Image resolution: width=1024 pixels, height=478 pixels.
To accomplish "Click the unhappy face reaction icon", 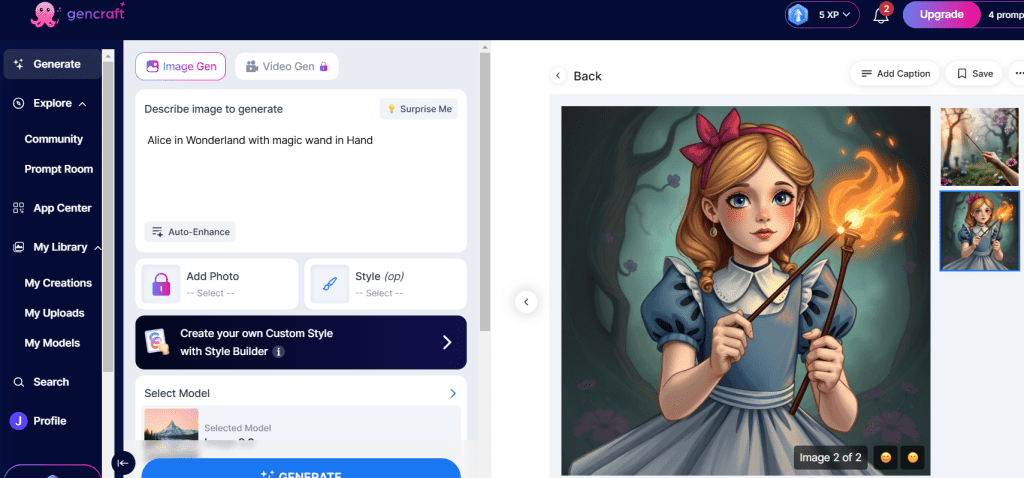I will (x=912, y=457).
